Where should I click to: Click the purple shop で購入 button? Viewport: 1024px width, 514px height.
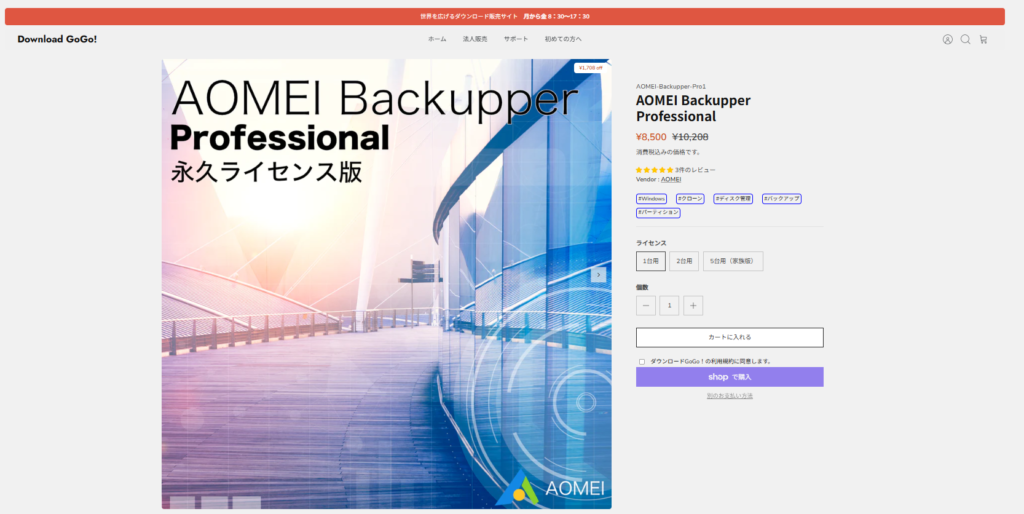[729, 377]
